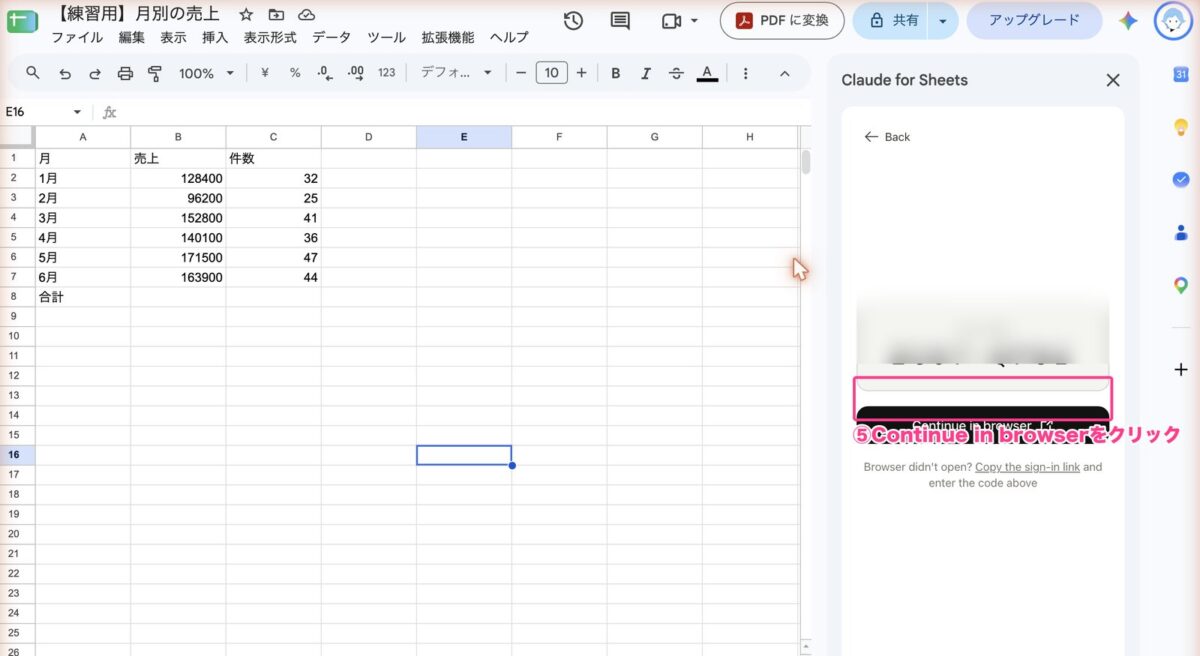Open the 100% zoom dropdown
The width and height of the screenshot is (1200, 656).
click(x=206, y=73)
